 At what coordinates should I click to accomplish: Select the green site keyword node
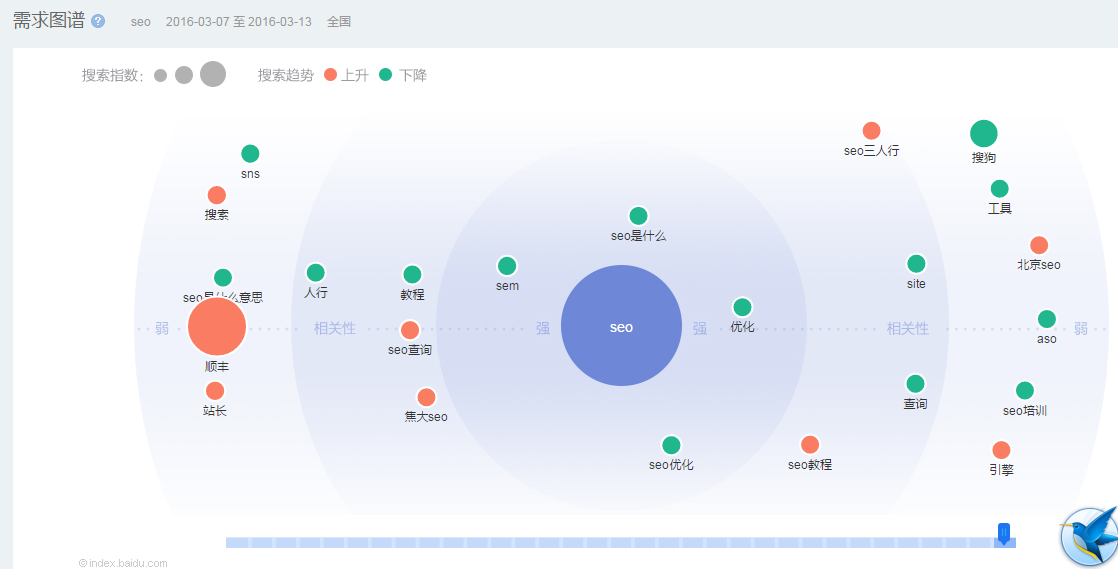pos(916,264)
